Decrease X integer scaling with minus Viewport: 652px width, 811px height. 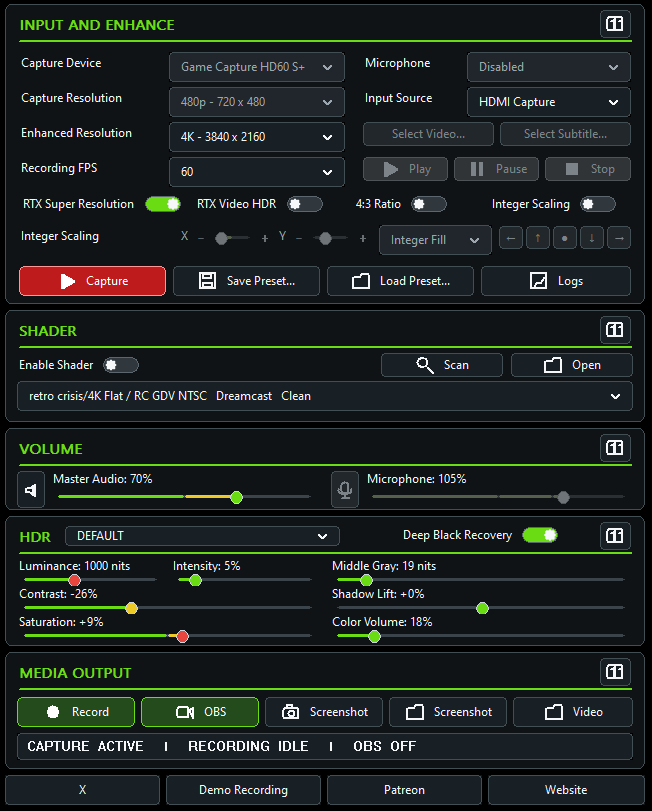point(201,238)
